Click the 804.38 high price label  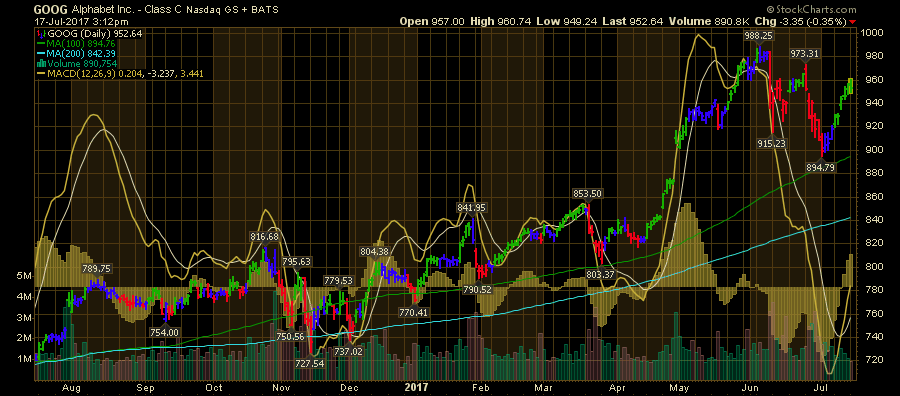pyautogui.click(x=374, y=251)
